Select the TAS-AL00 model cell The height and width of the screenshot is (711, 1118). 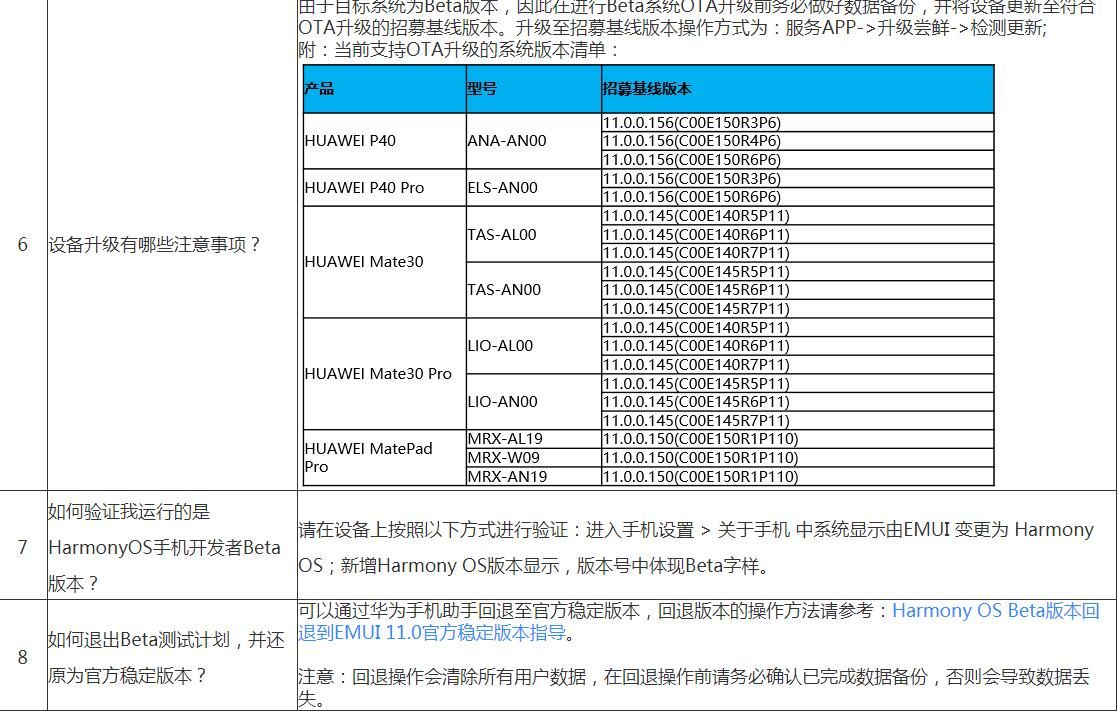533,235
